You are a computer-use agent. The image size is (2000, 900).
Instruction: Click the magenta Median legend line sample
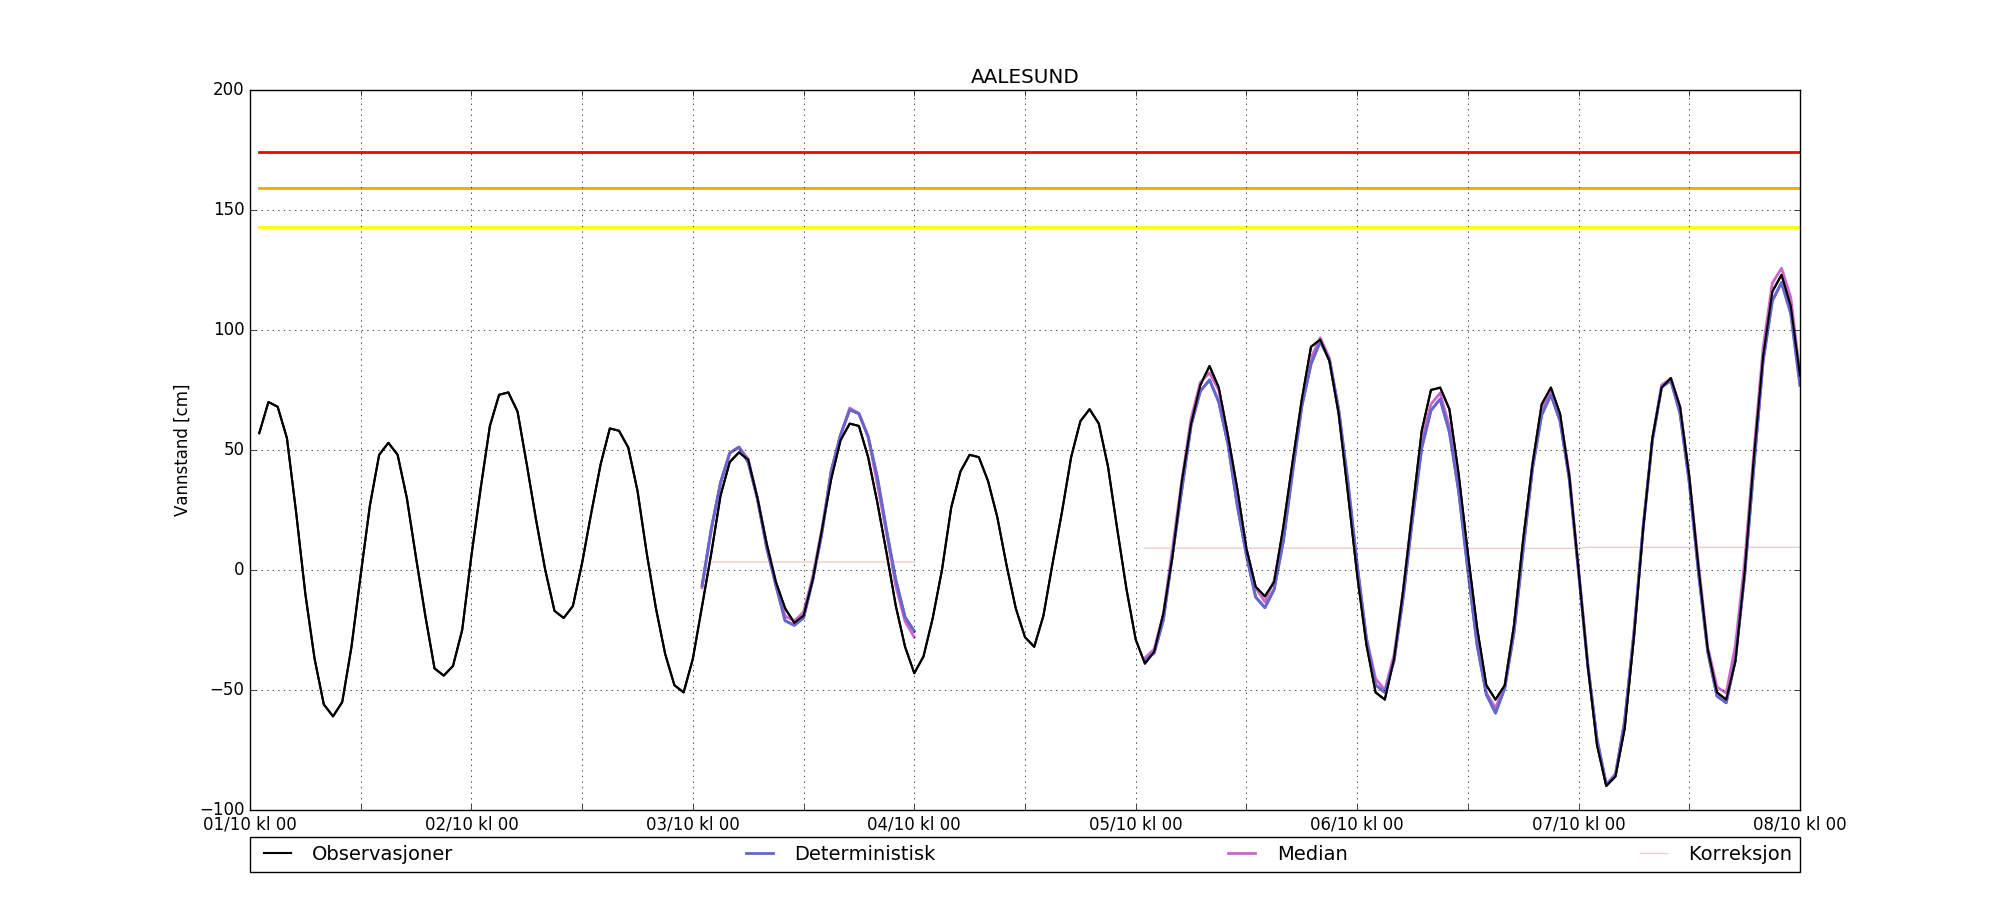[x=1242, y=854]
